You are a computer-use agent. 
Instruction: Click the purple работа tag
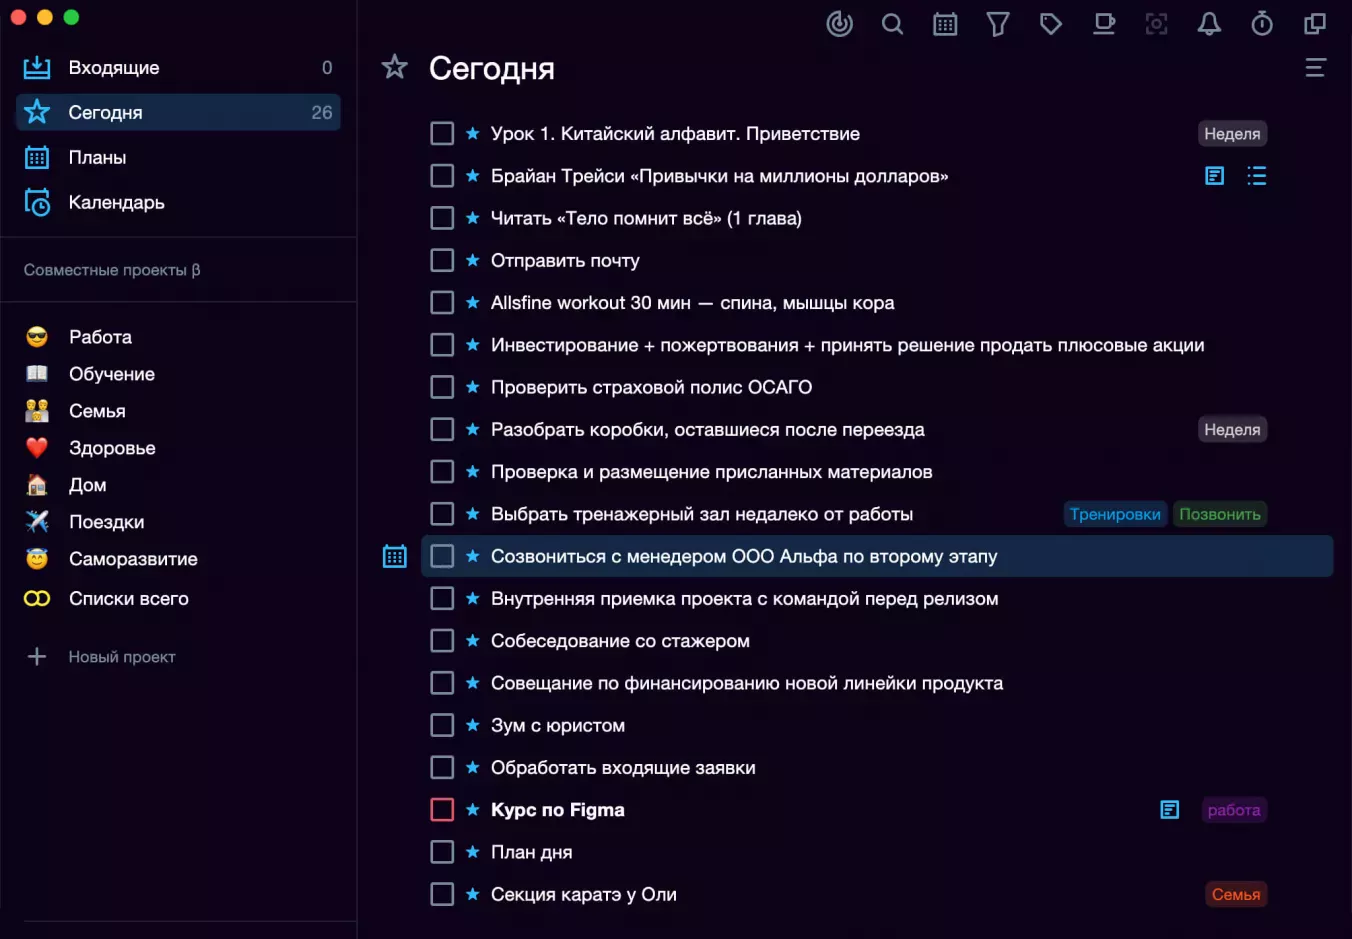1234,810
